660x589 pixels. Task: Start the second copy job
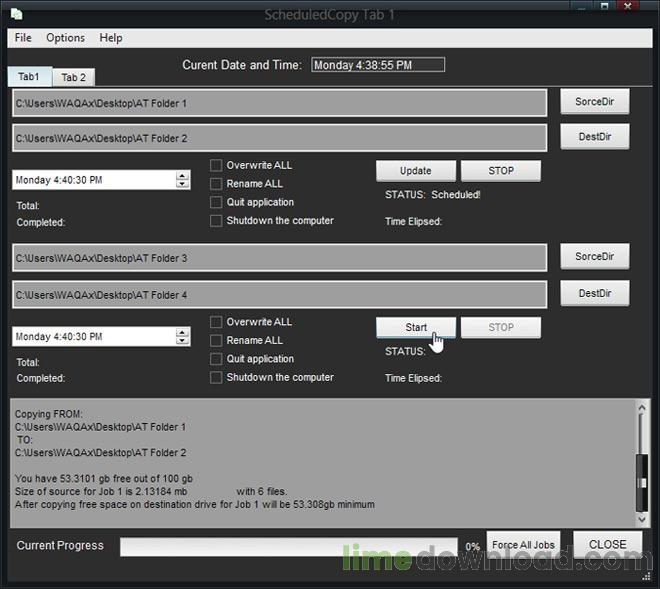coord(416,328)
